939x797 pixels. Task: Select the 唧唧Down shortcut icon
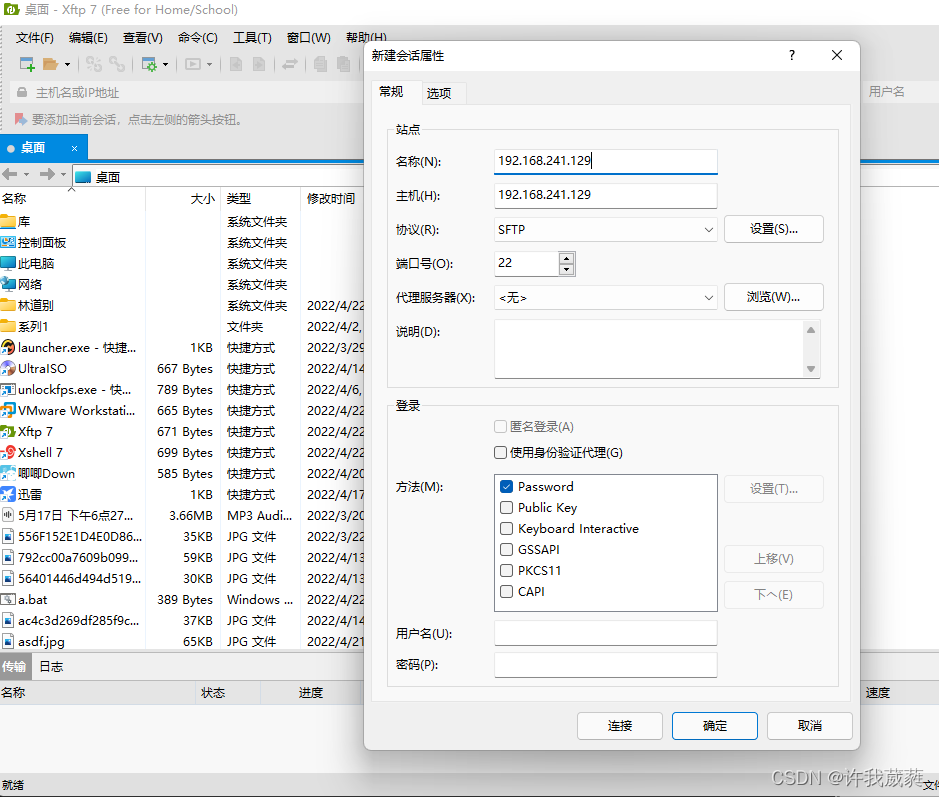(8, 473)
